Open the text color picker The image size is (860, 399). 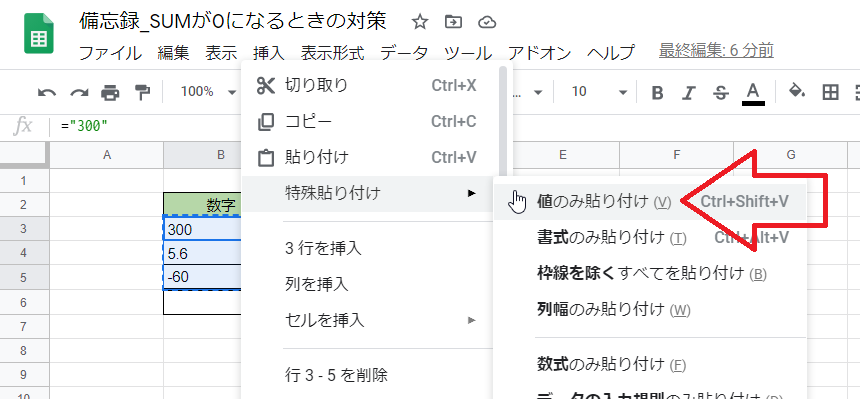(x=754, y=93)
